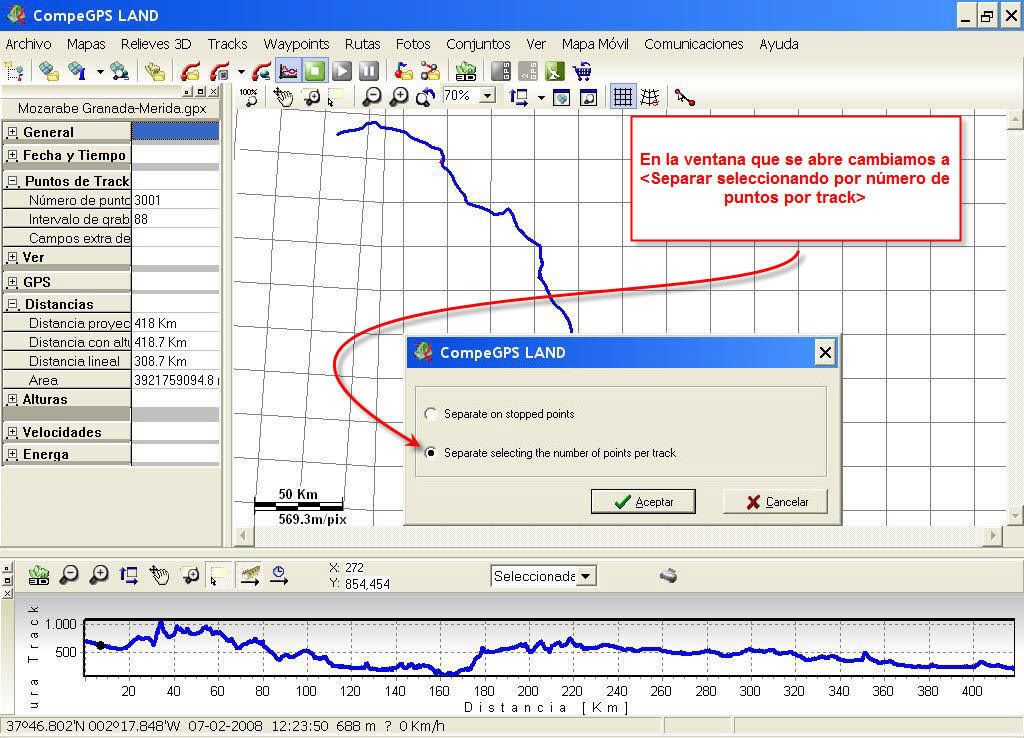Viewport: 1024px width, 738px height.
Task: Click zoom out magnifier in map toolbar
Action: pyautogui.click(x=372, y=97)
